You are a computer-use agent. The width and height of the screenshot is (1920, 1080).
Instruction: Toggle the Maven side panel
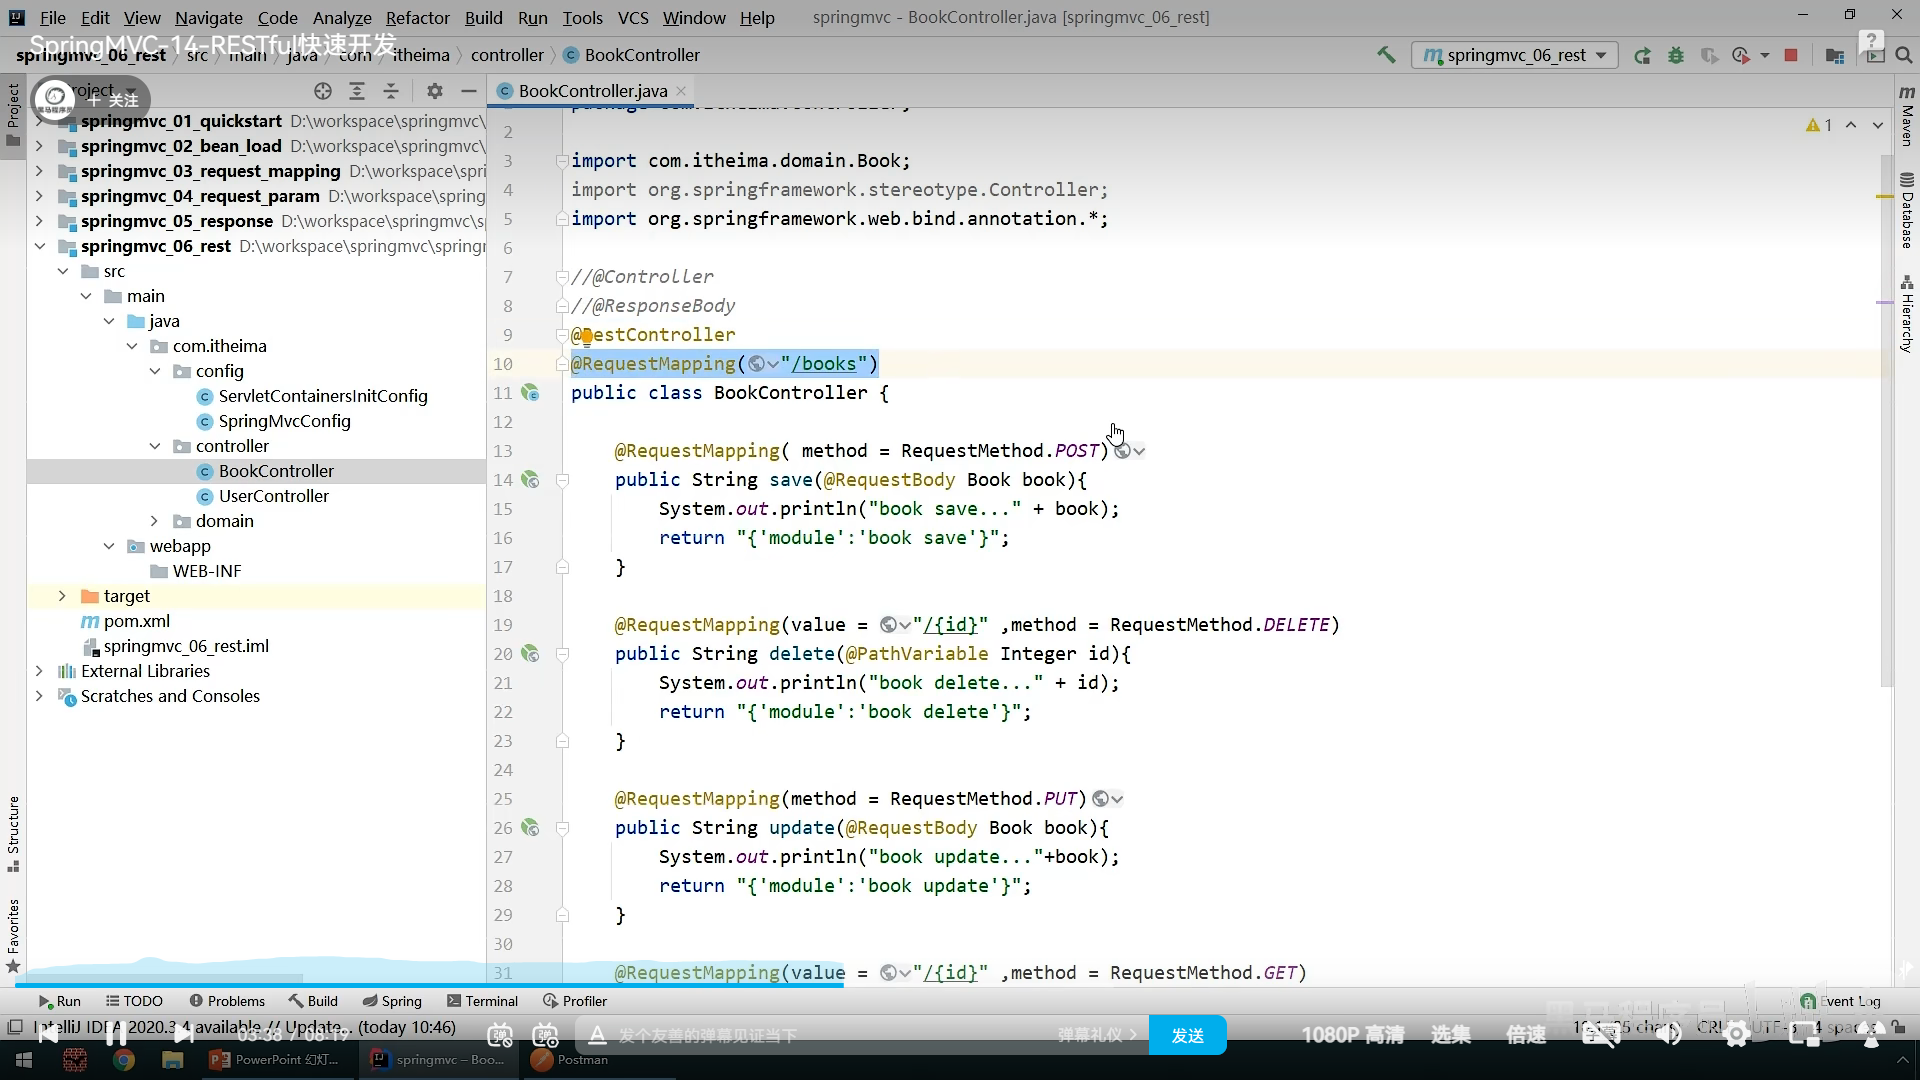pyautogui.click(x=1907, y=115)
